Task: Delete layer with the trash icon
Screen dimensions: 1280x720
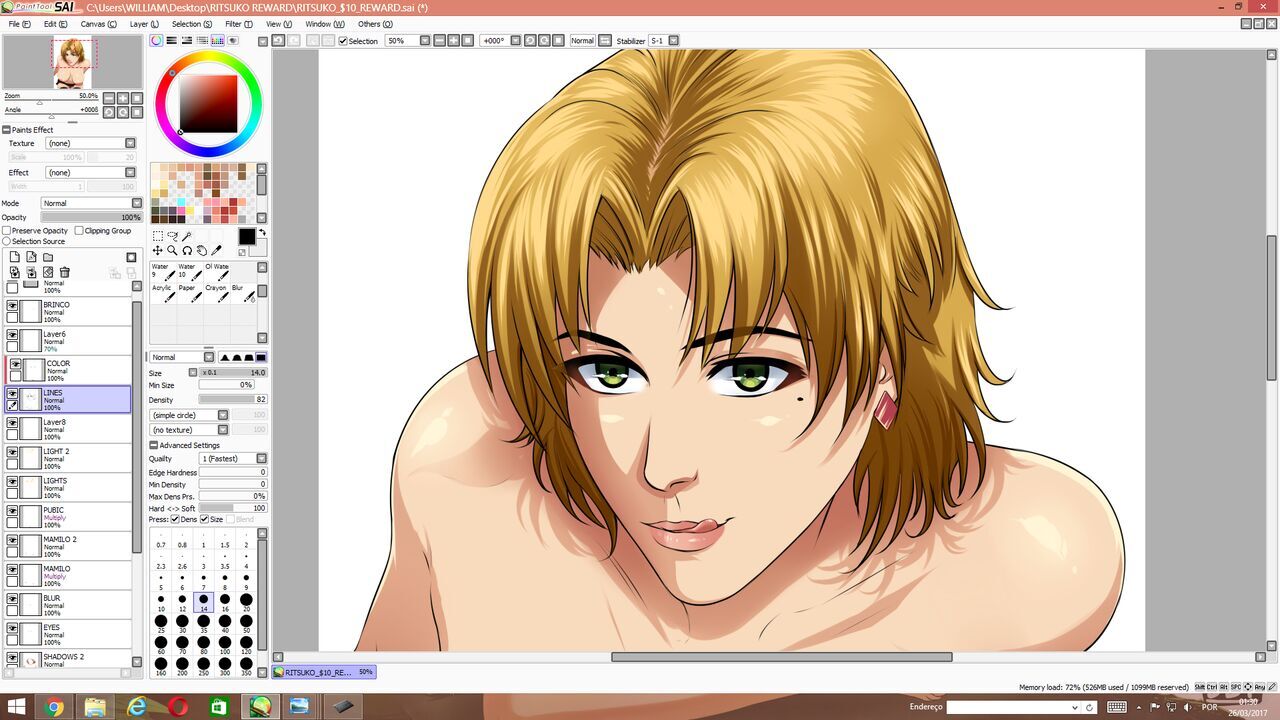Action: pos(65,272)
